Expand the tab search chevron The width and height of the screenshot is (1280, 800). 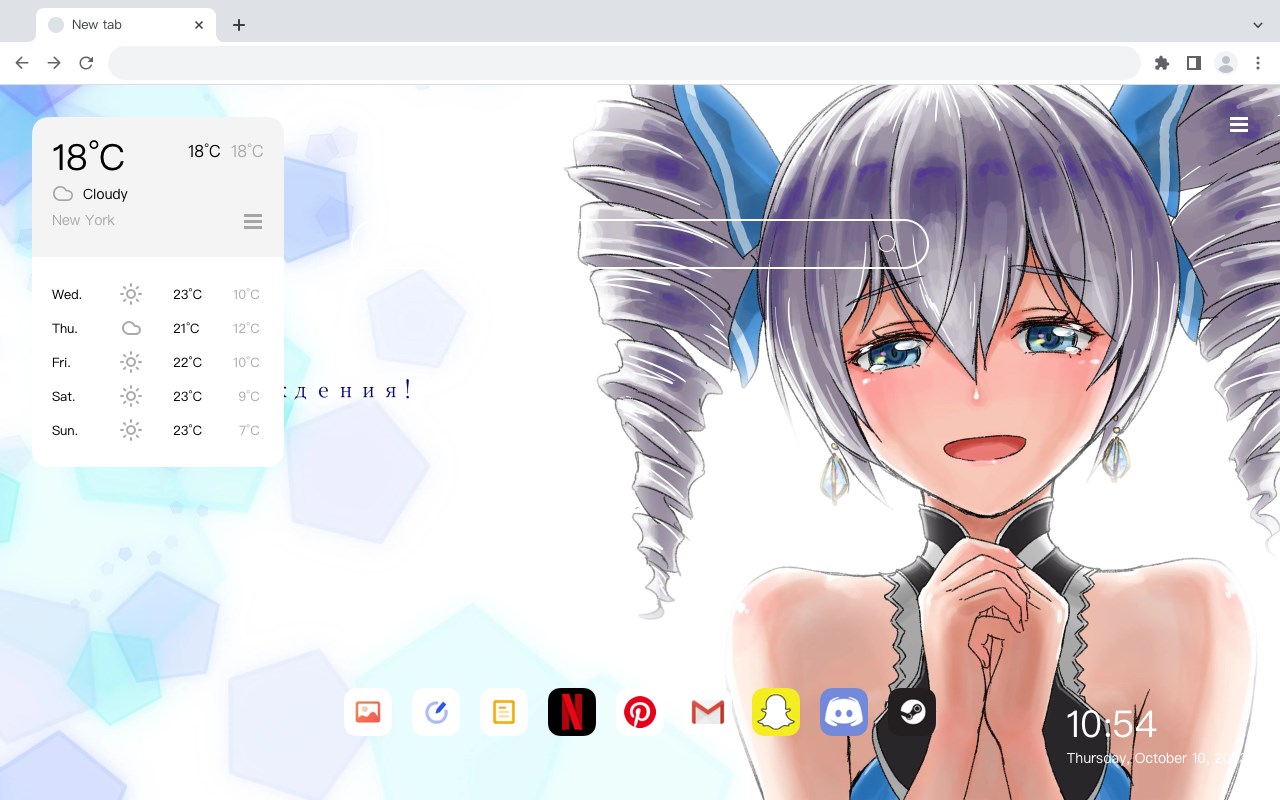pos(1258,25)
